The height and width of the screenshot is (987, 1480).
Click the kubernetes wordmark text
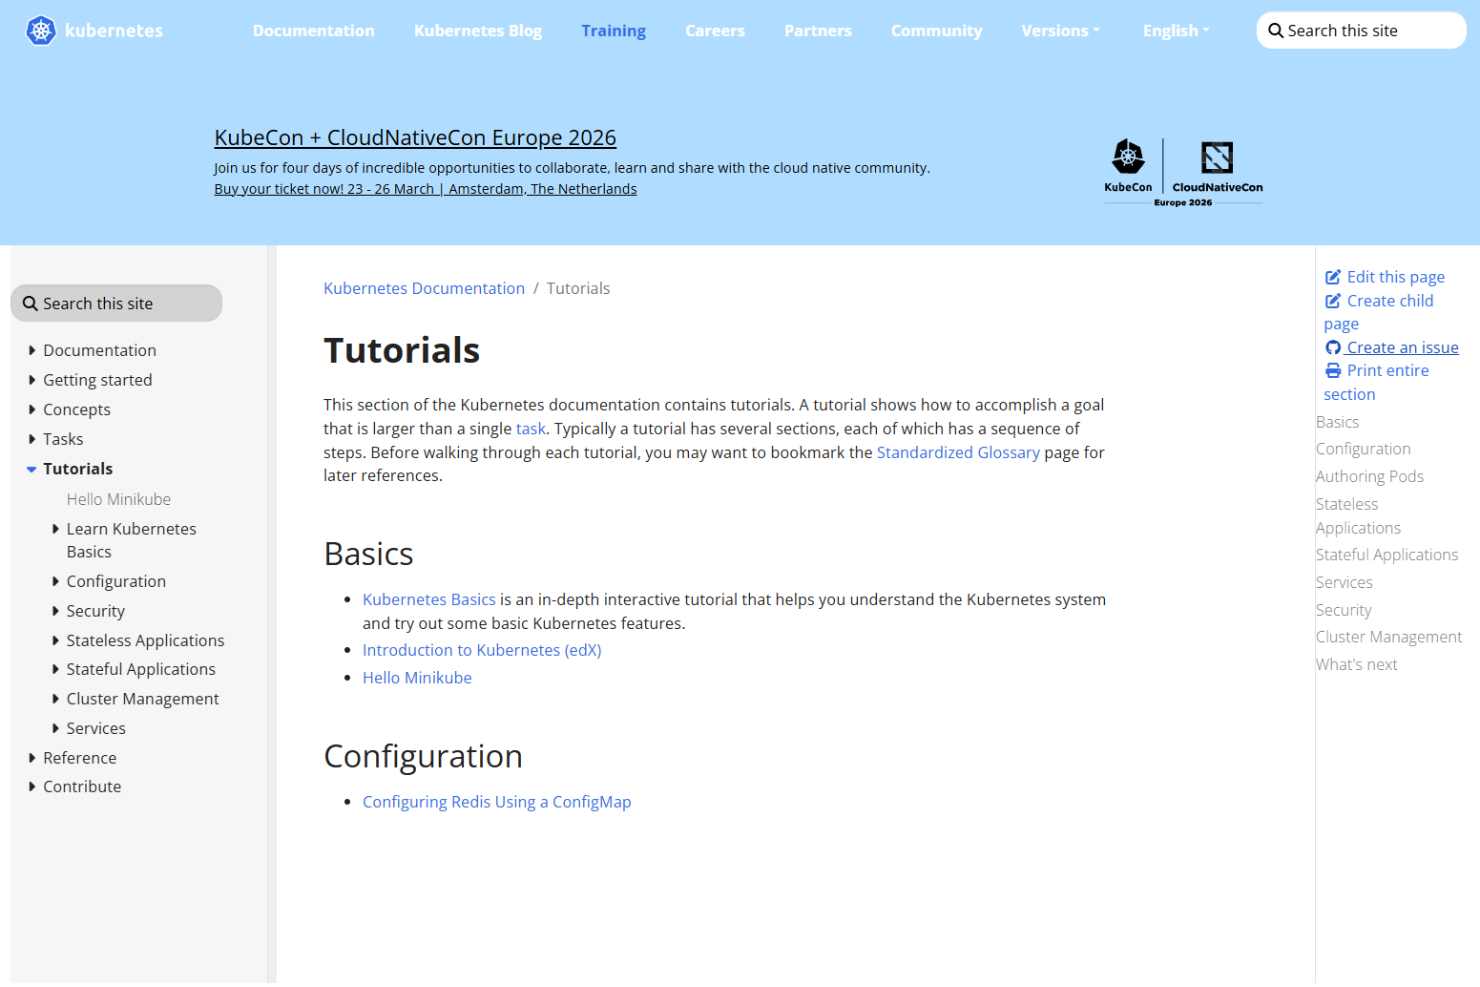coord(114,31)
